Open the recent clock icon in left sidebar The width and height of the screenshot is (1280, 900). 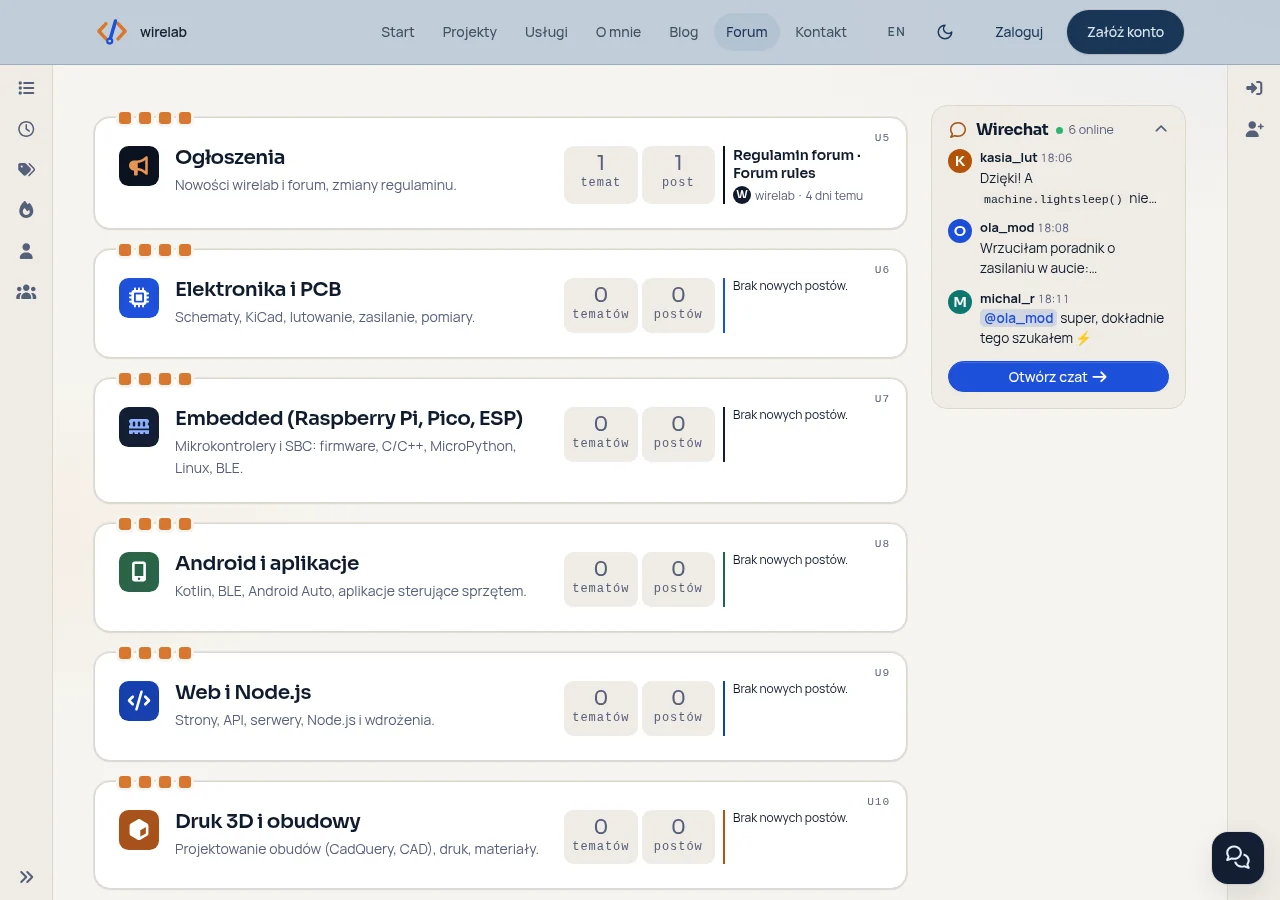point(26,129)
